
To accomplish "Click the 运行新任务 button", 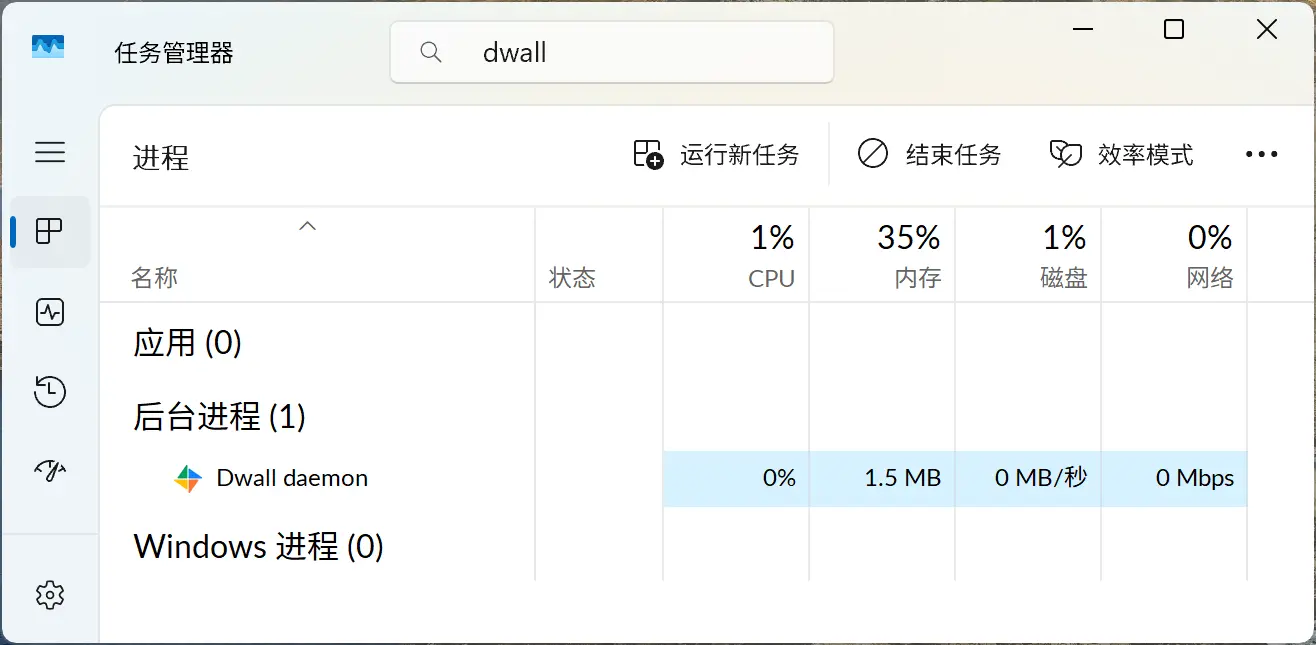I will [718, 154].
